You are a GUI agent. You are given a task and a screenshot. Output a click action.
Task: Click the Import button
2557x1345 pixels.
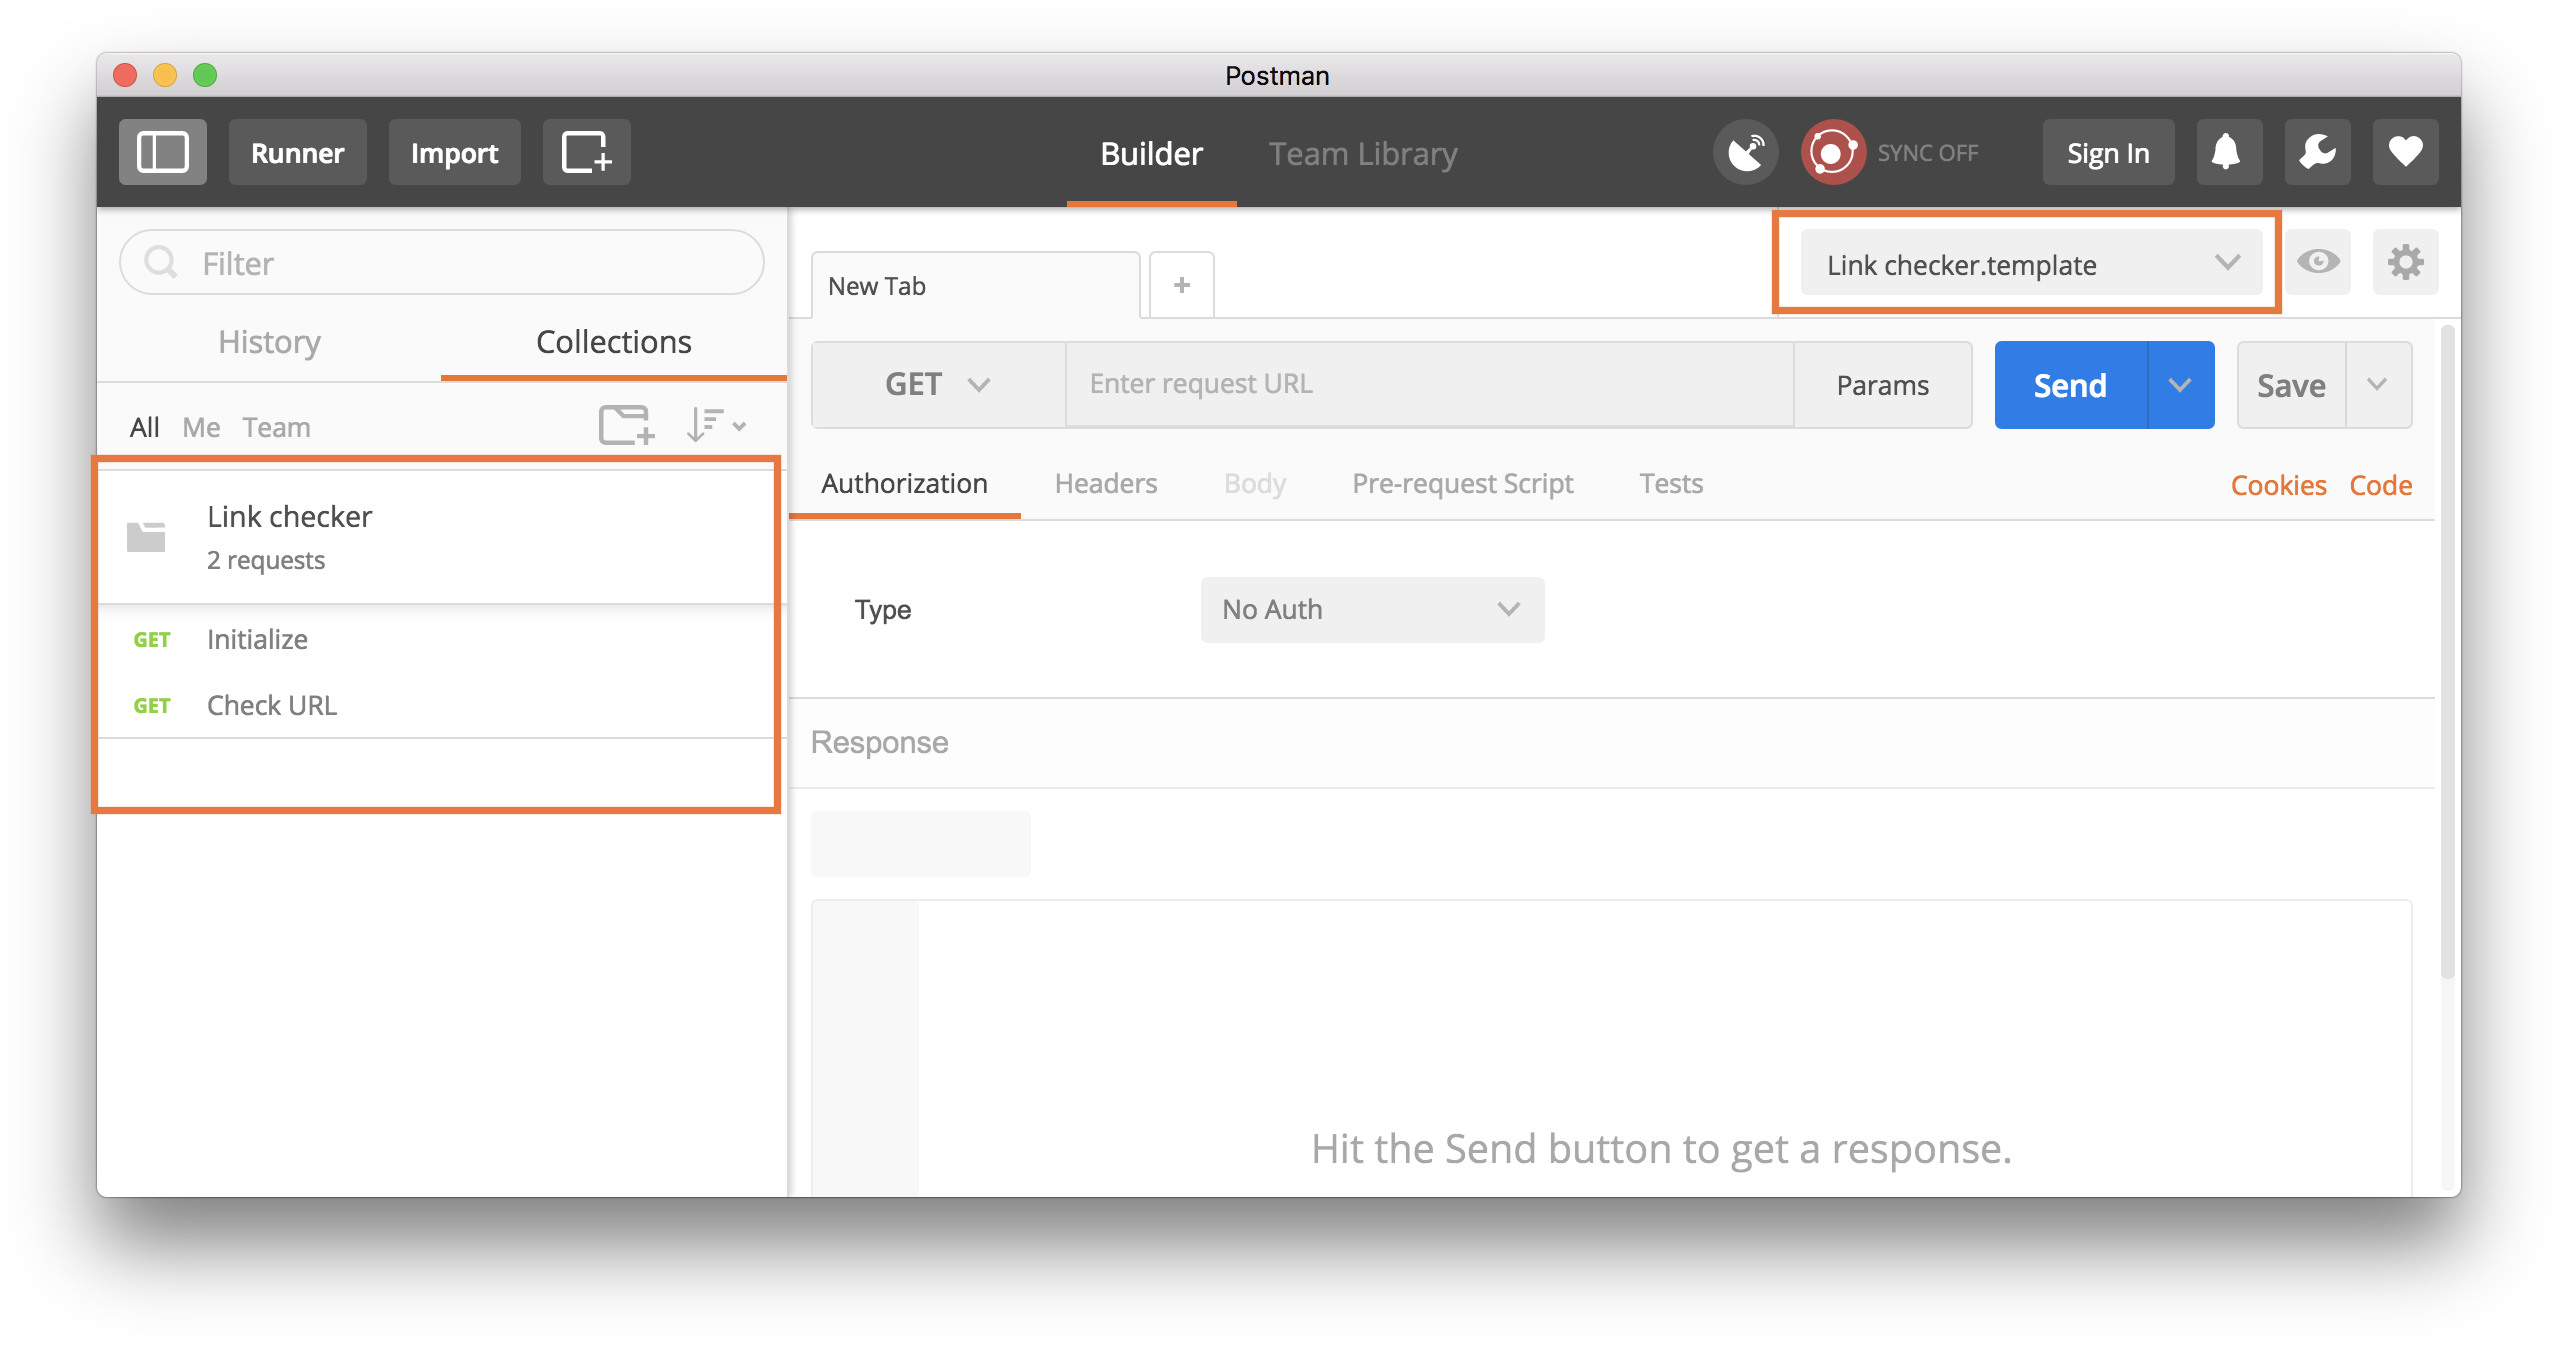point(454,152)
